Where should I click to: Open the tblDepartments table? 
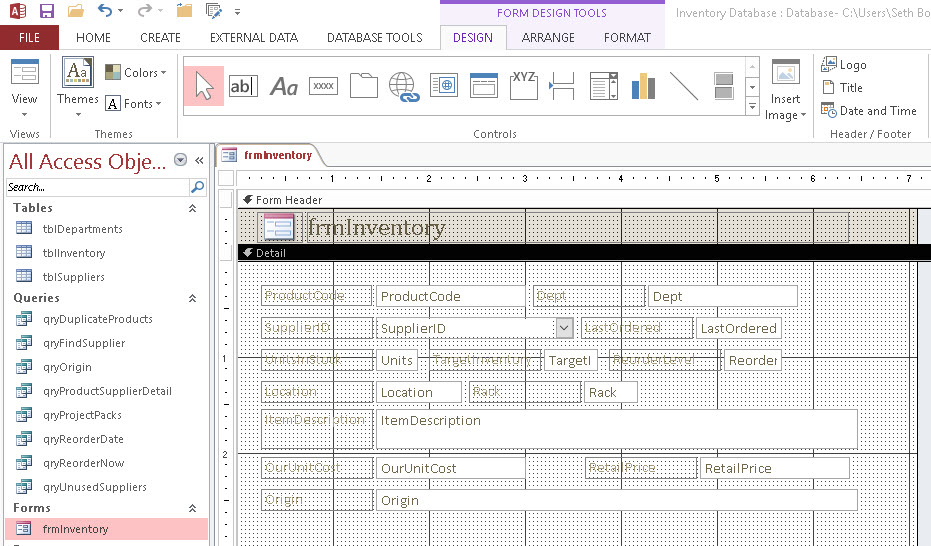click(83, 229)
